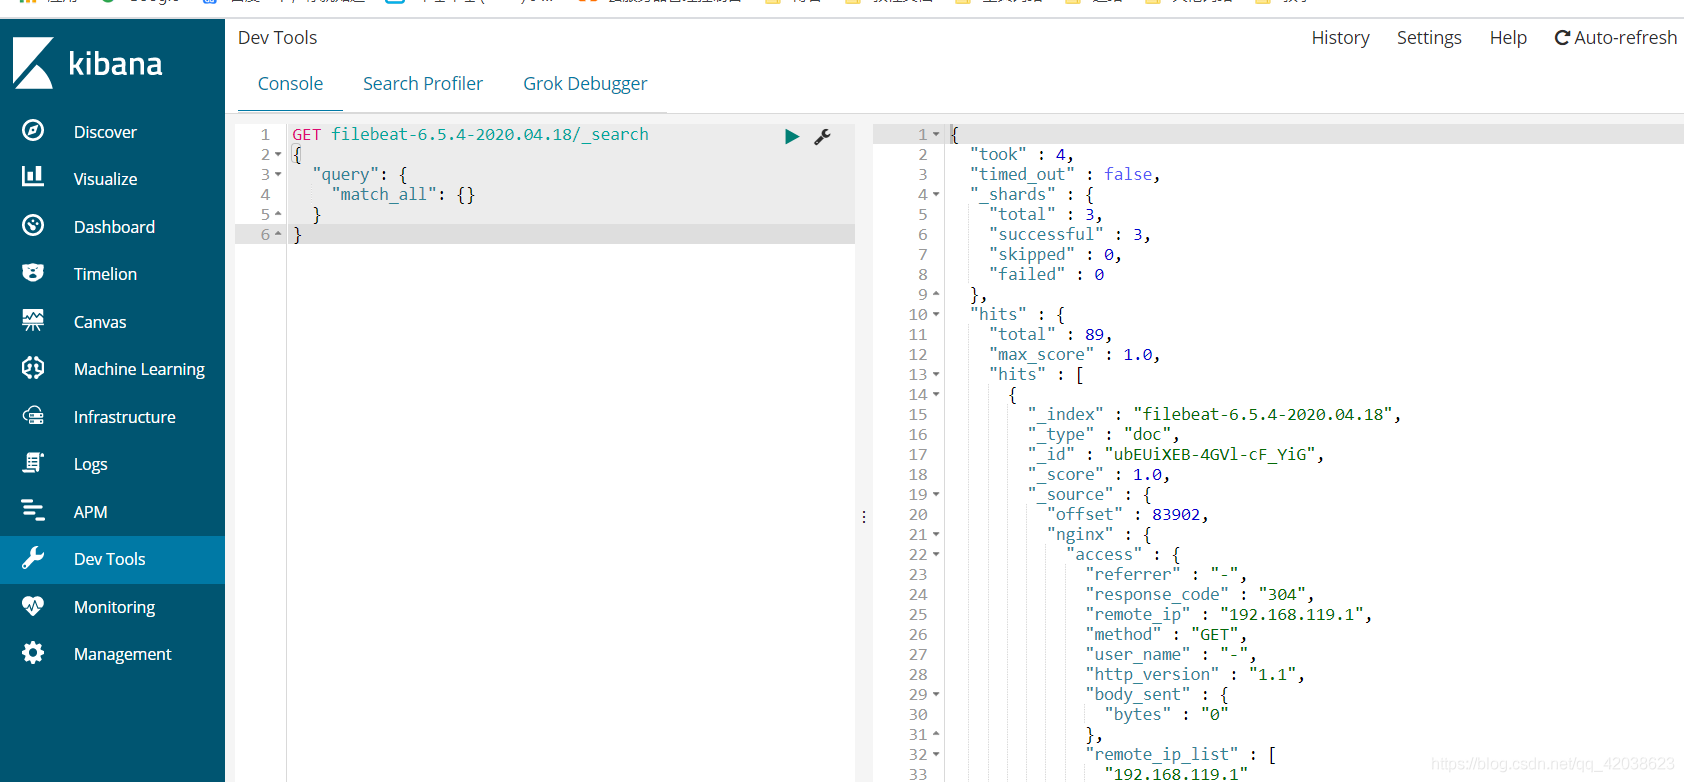Screen dimensions: 1684x782
Task: Click "referrer" line in response
Action: tap(1166, 574)
